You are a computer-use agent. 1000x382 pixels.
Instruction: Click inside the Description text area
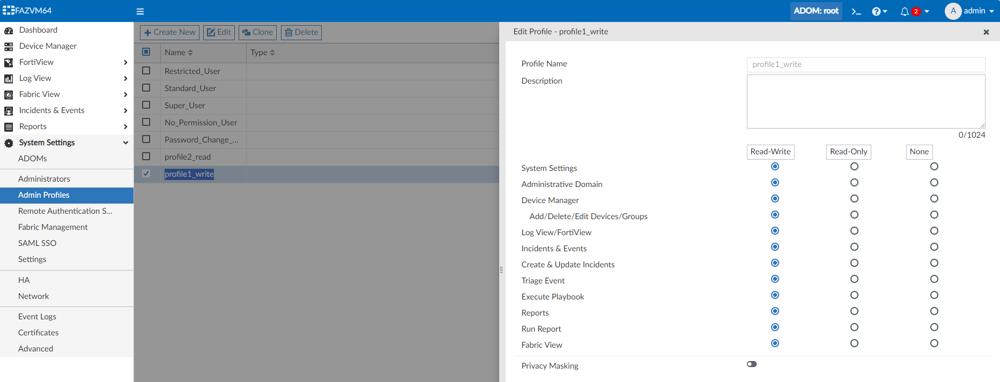pos(866,101)
